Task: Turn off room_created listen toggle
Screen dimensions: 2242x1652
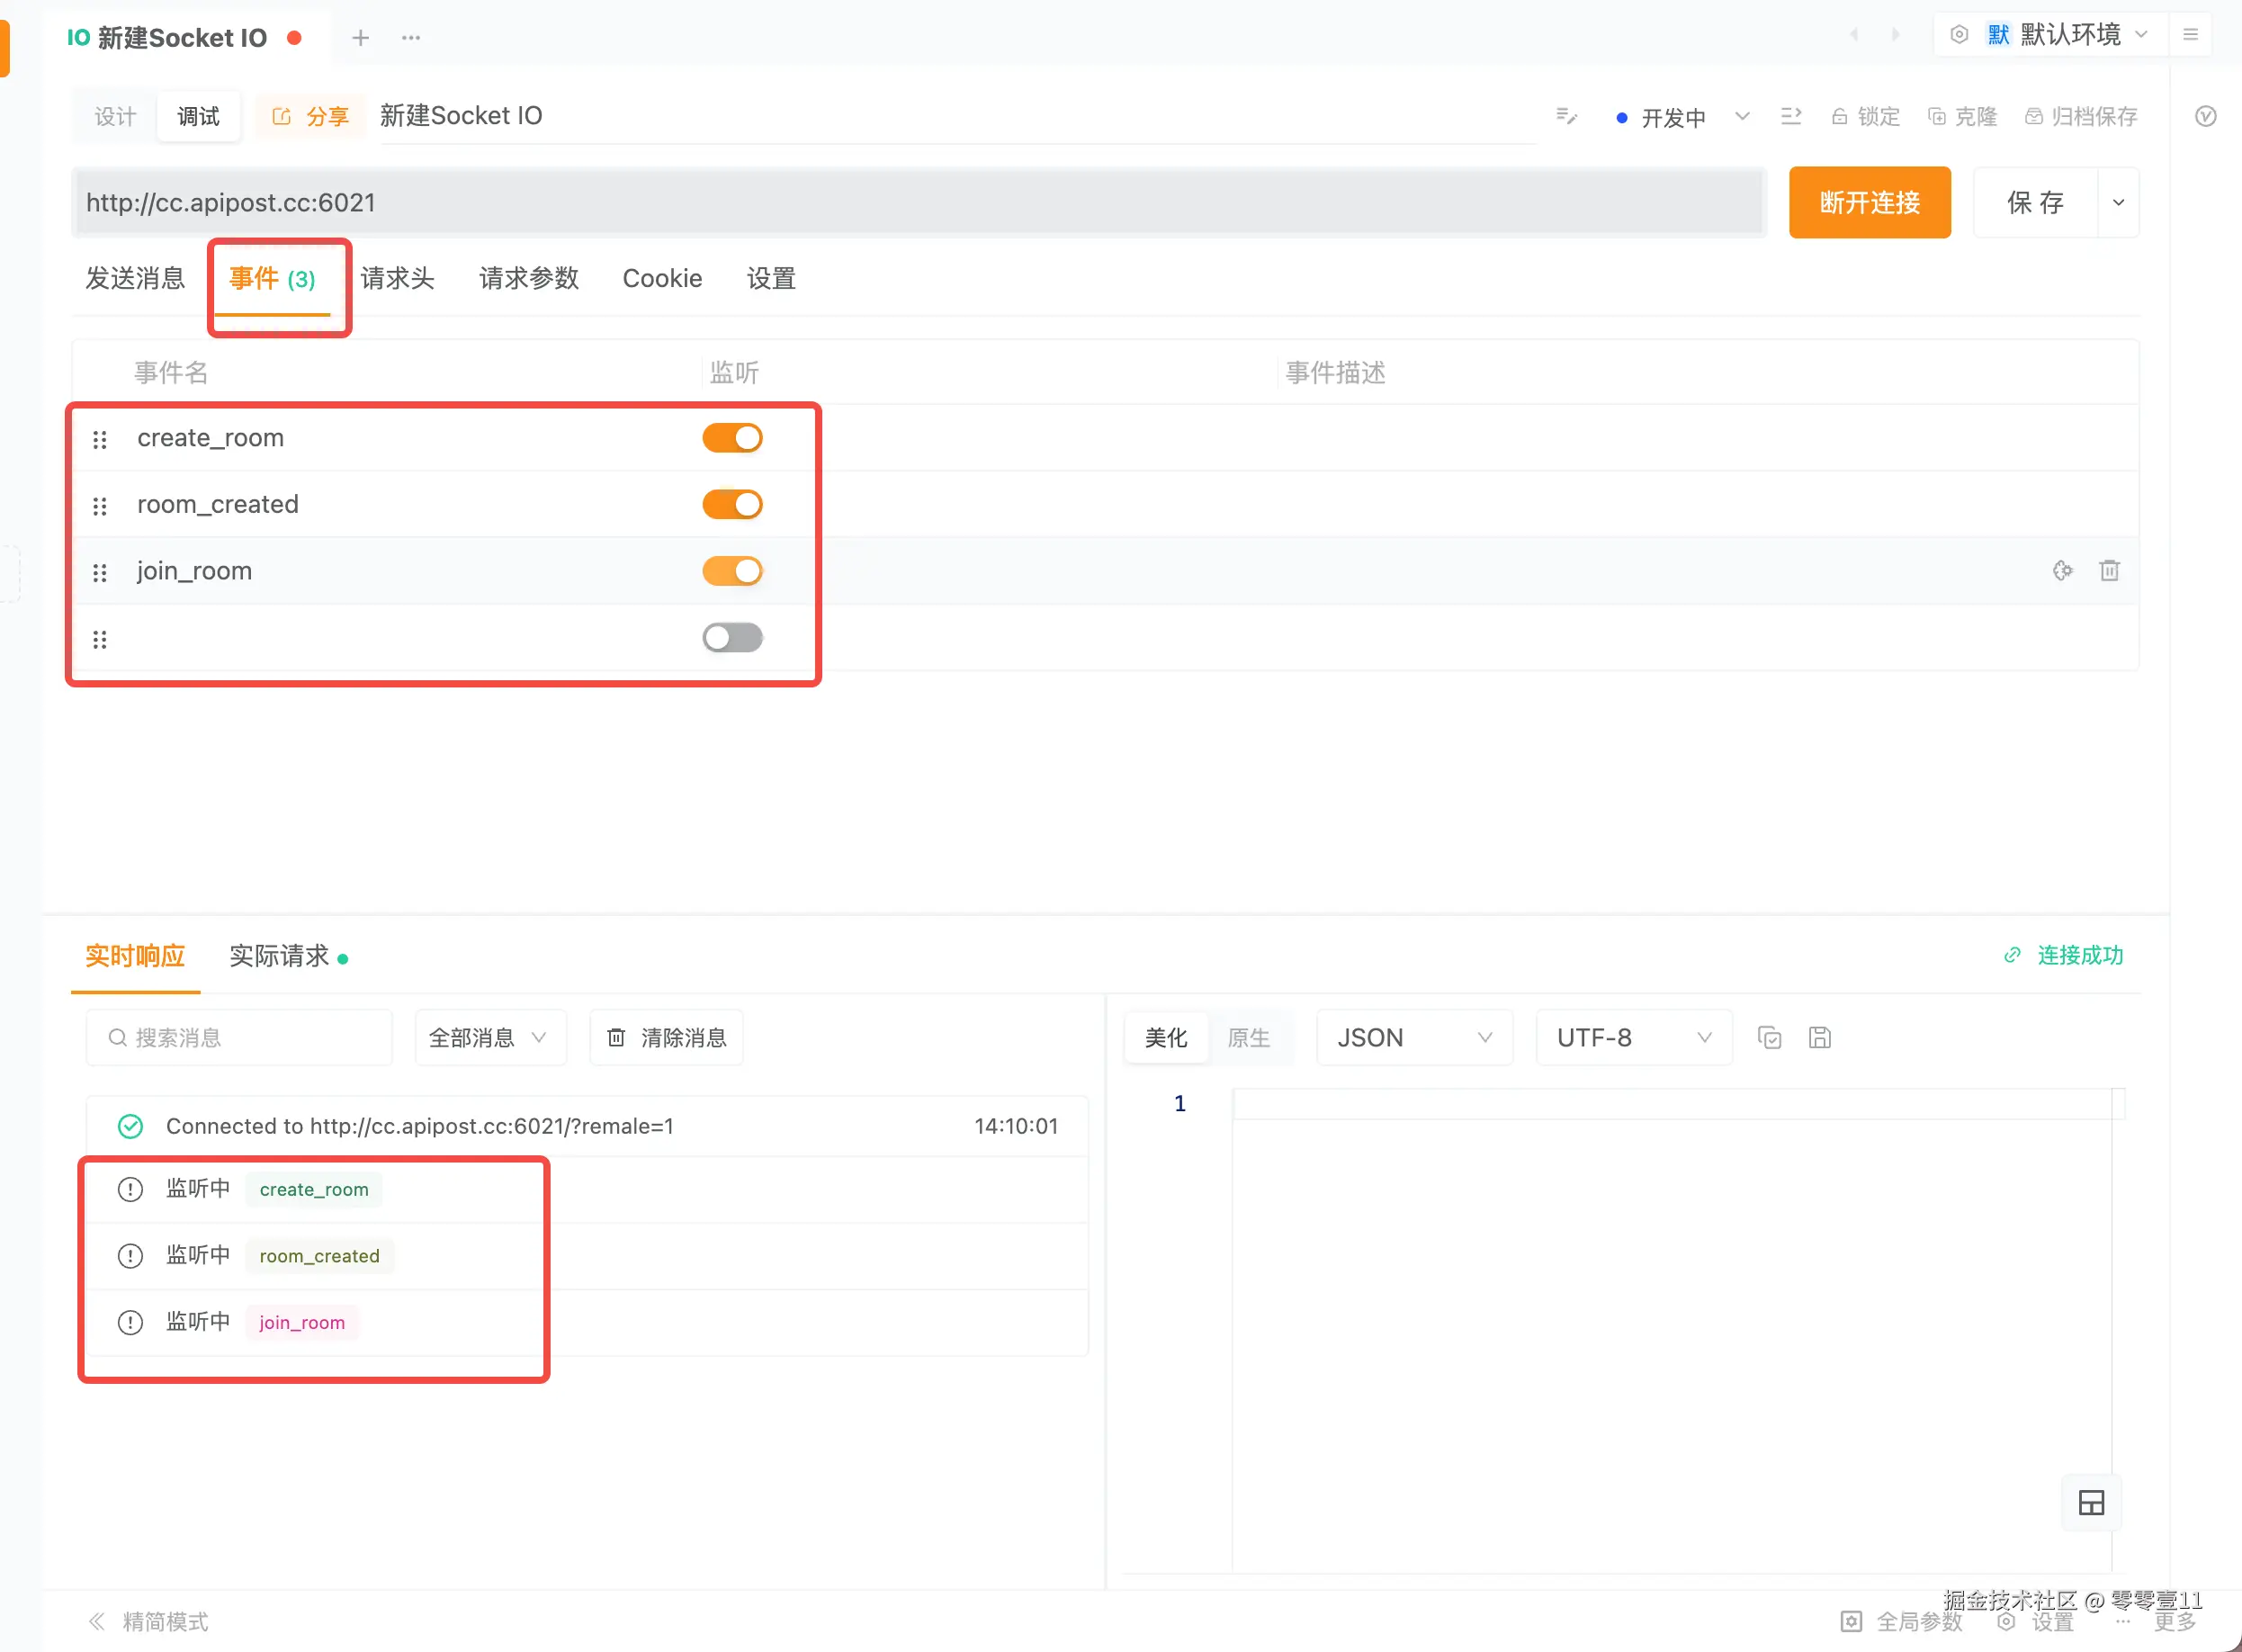Action: click(x=732, y=505)
